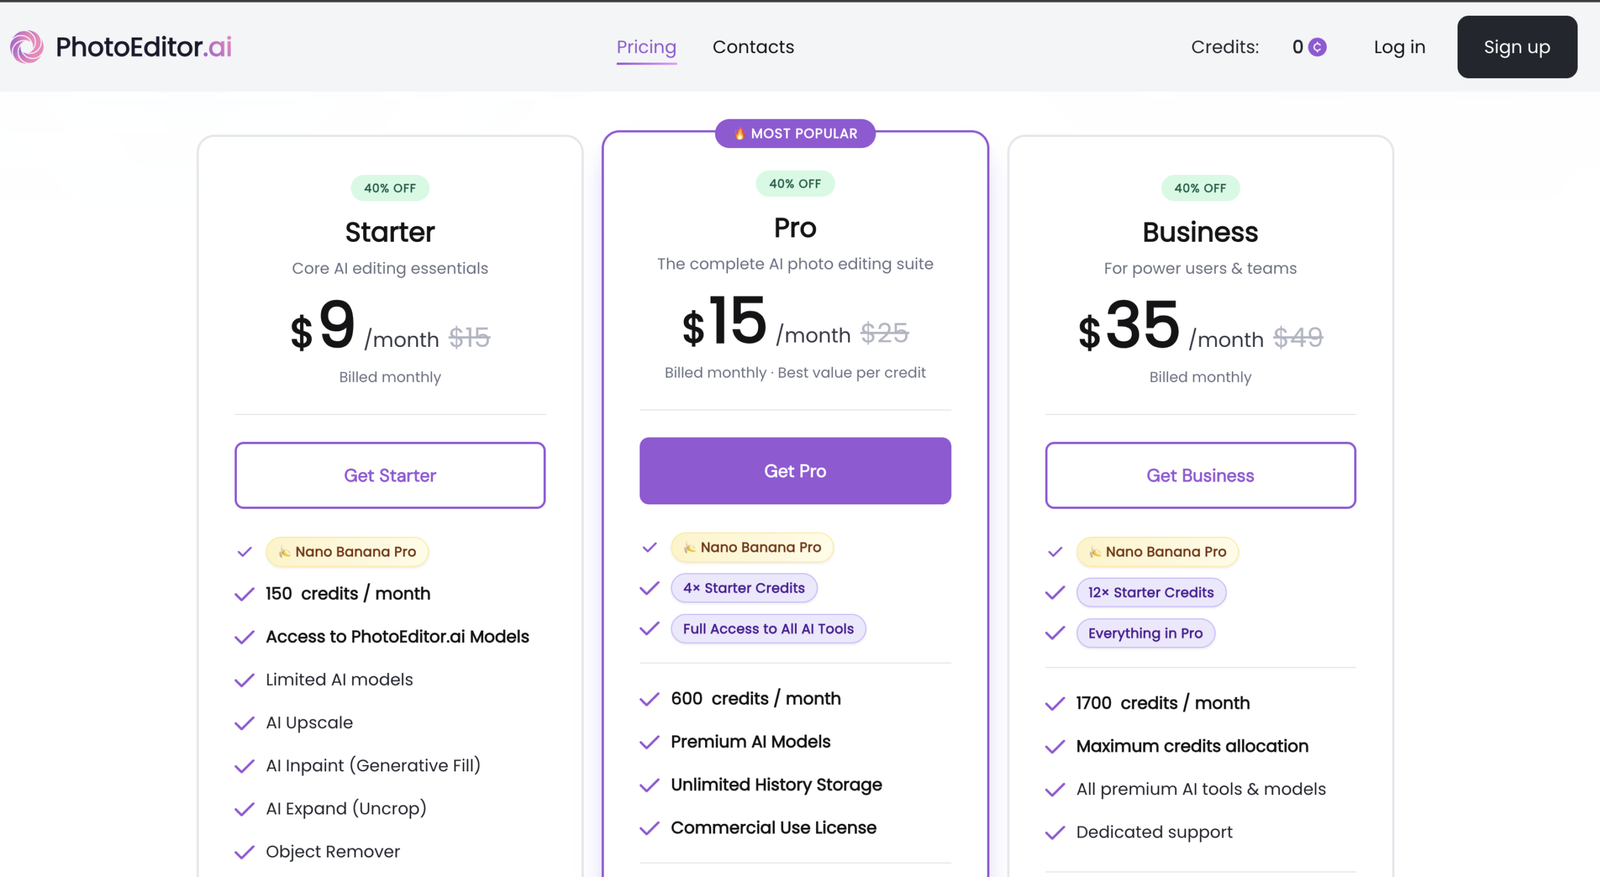Image resolution: width=1600 pixels, height=877 pixels.
Task: Click the Full Access to All AI Tools badge
Action: [768, 629]
